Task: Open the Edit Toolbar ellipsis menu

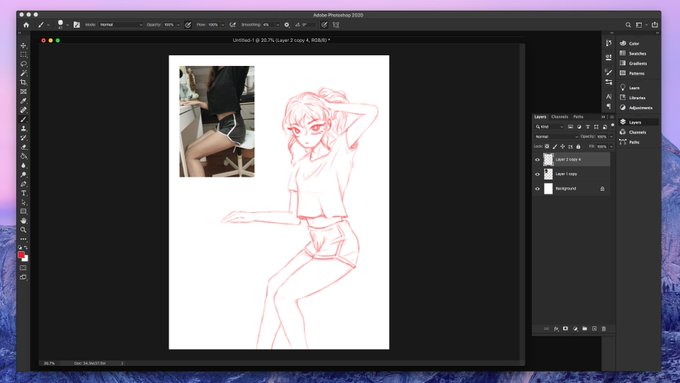Action: click(x=23, y=239)
